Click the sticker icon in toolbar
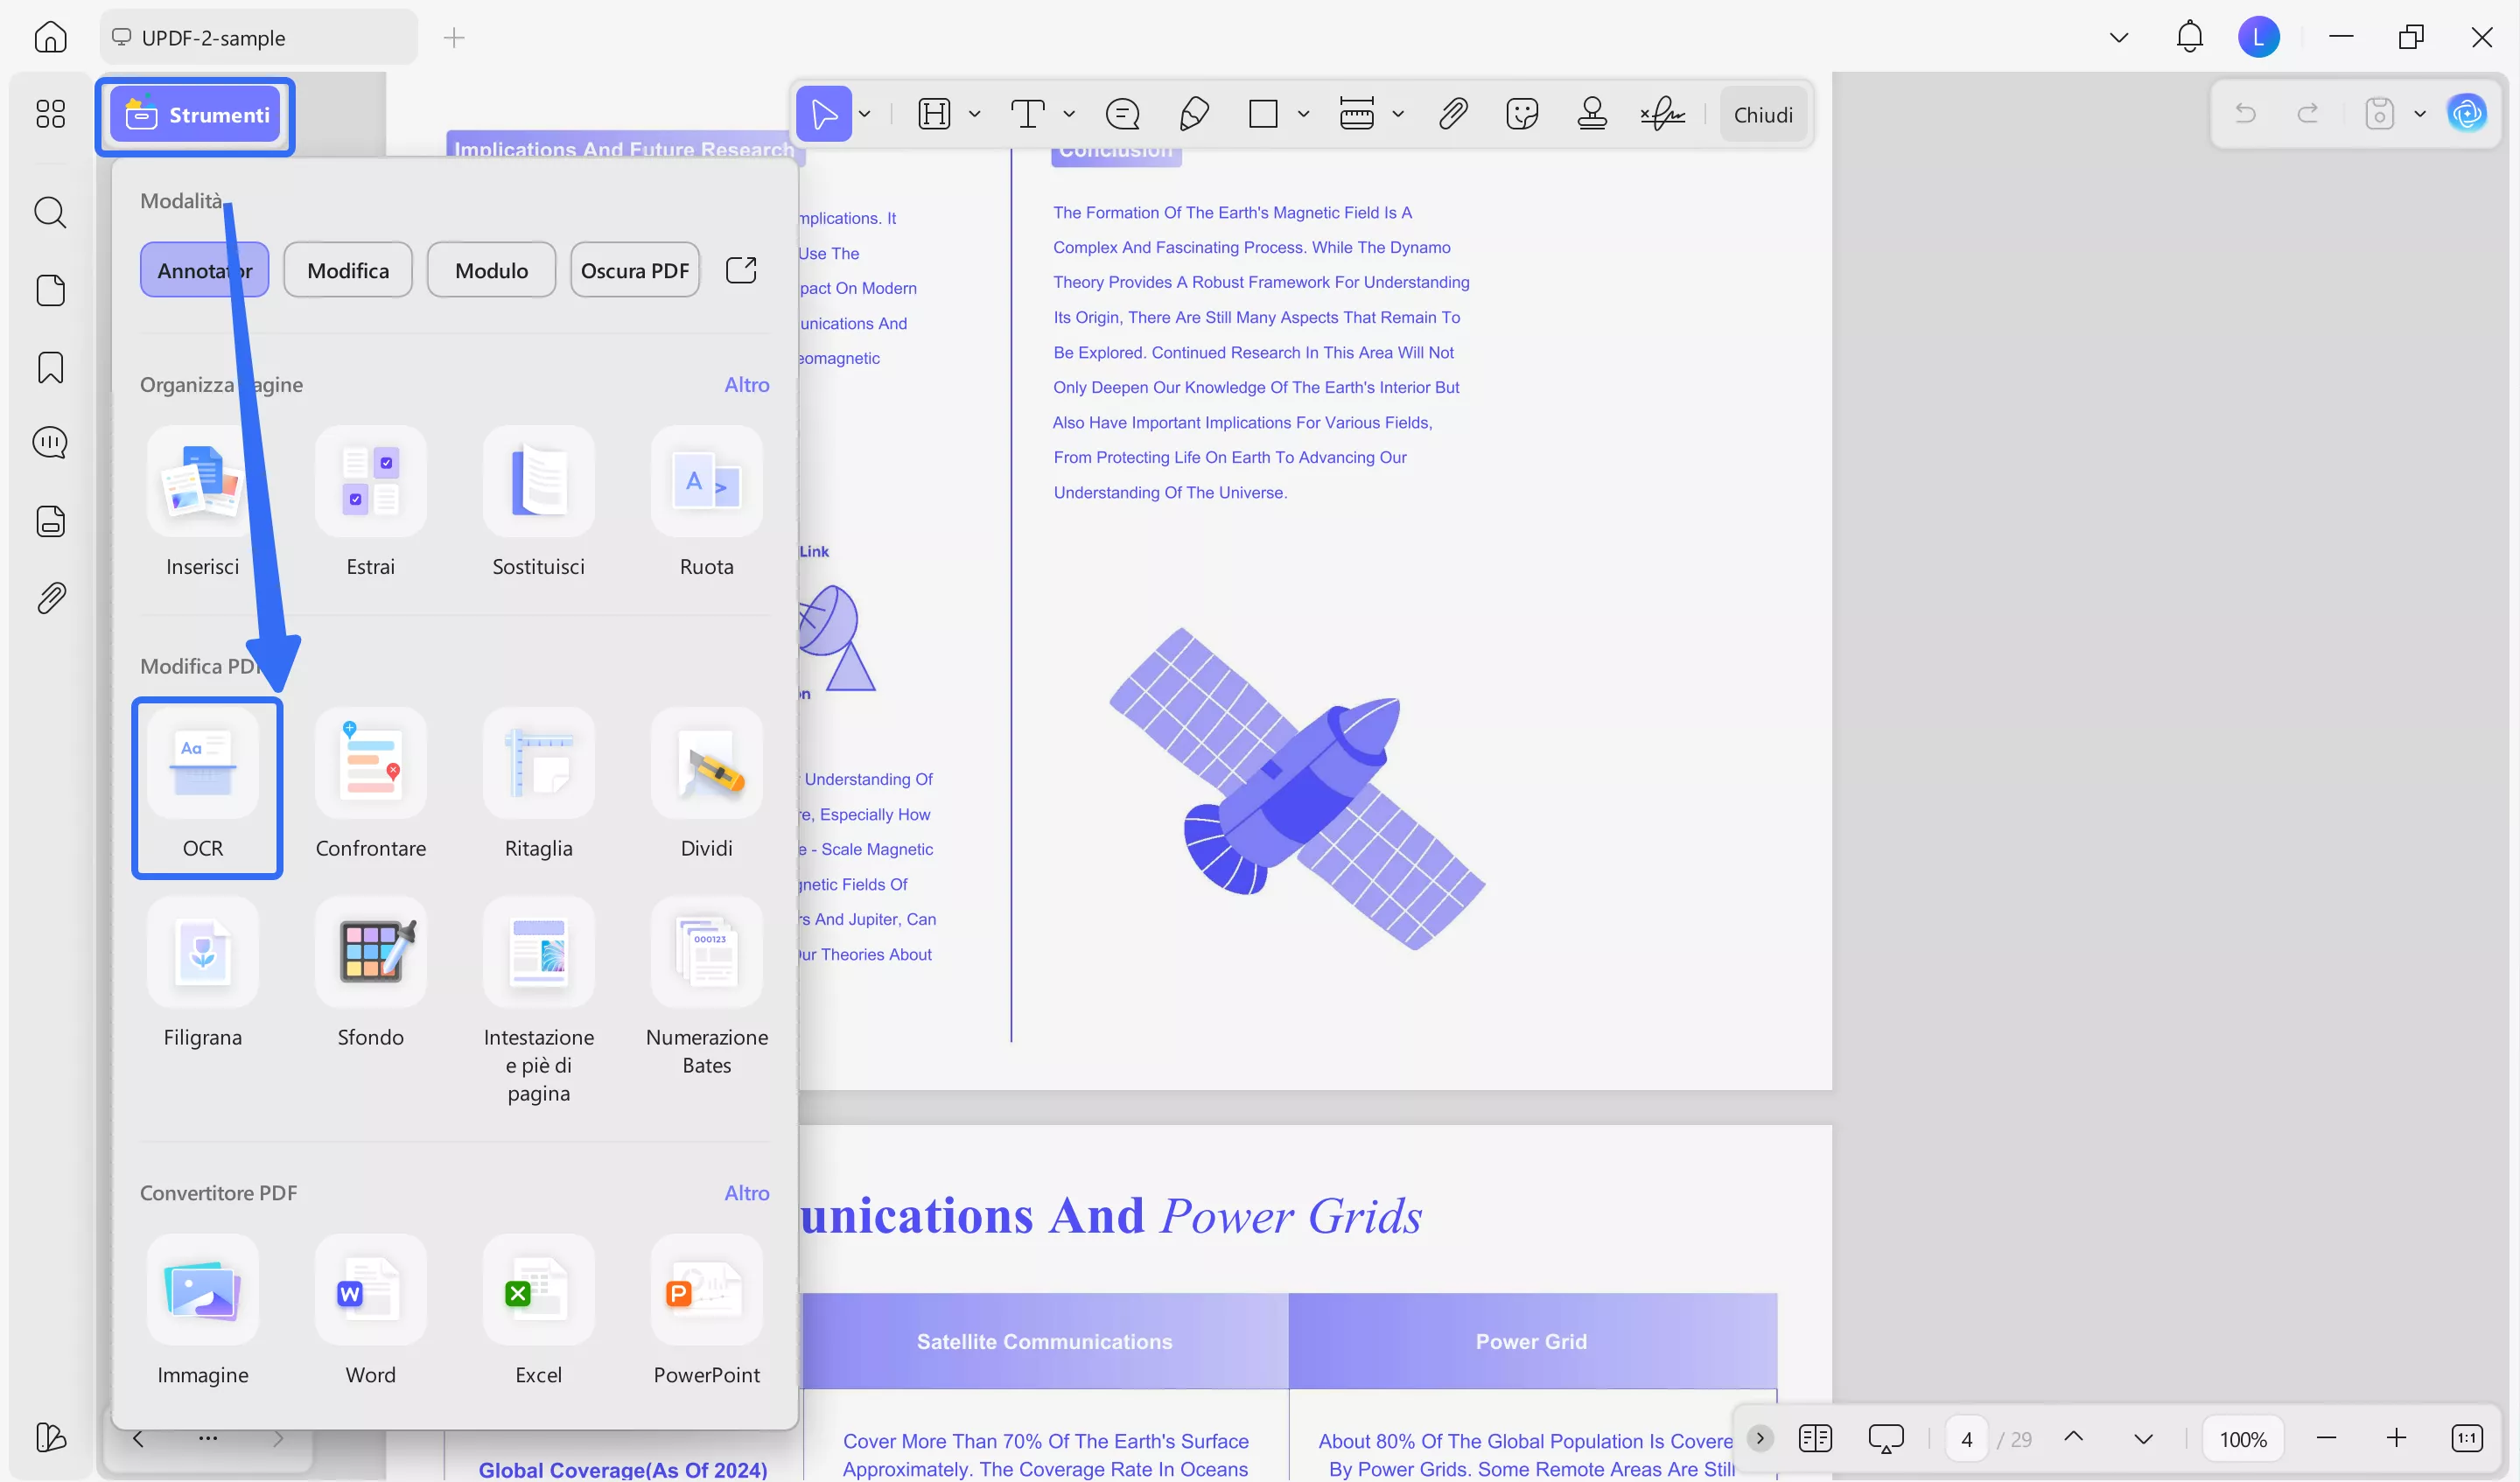The height and width of the screenshot is (1482, 2520). 1521,114
